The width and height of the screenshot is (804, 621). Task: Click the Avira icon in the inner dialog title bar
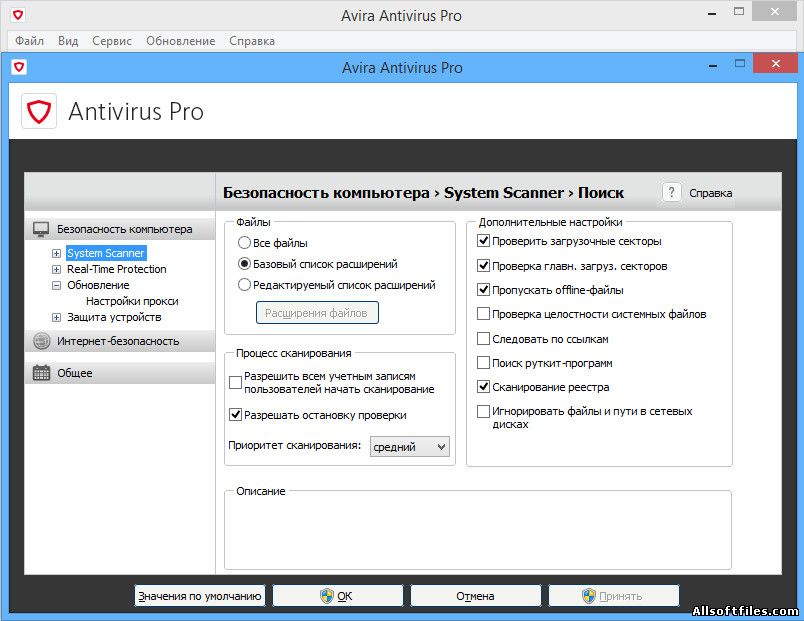(19, 67)
